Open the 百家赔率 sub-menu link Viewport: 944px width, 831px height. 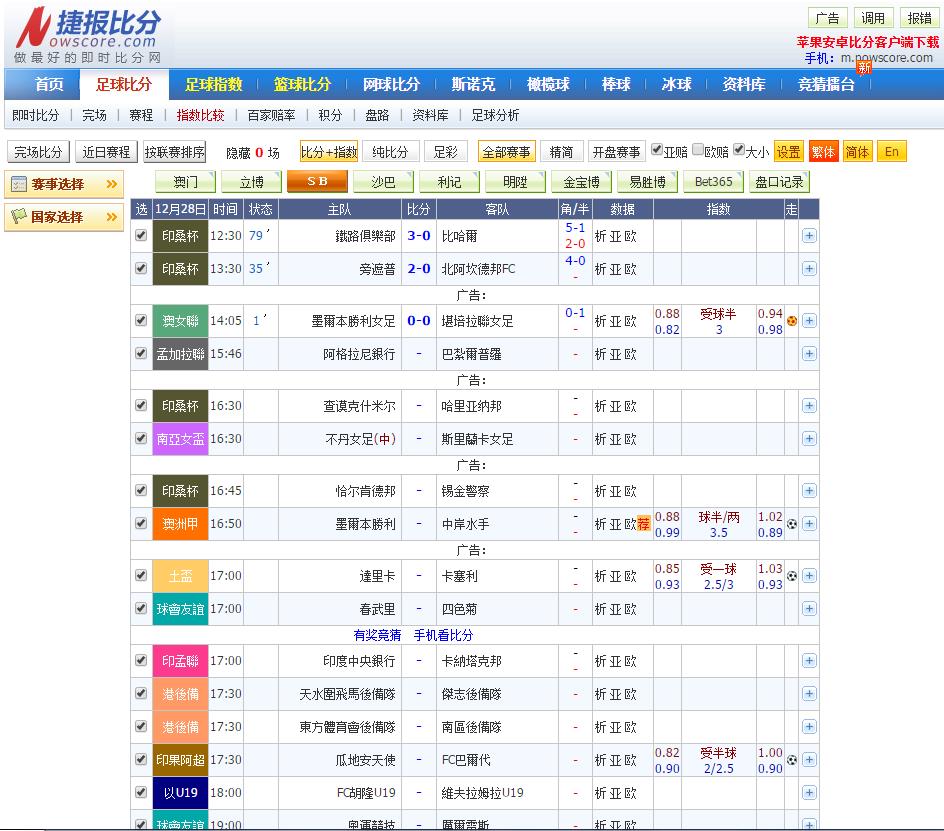(x=272, y=115)
